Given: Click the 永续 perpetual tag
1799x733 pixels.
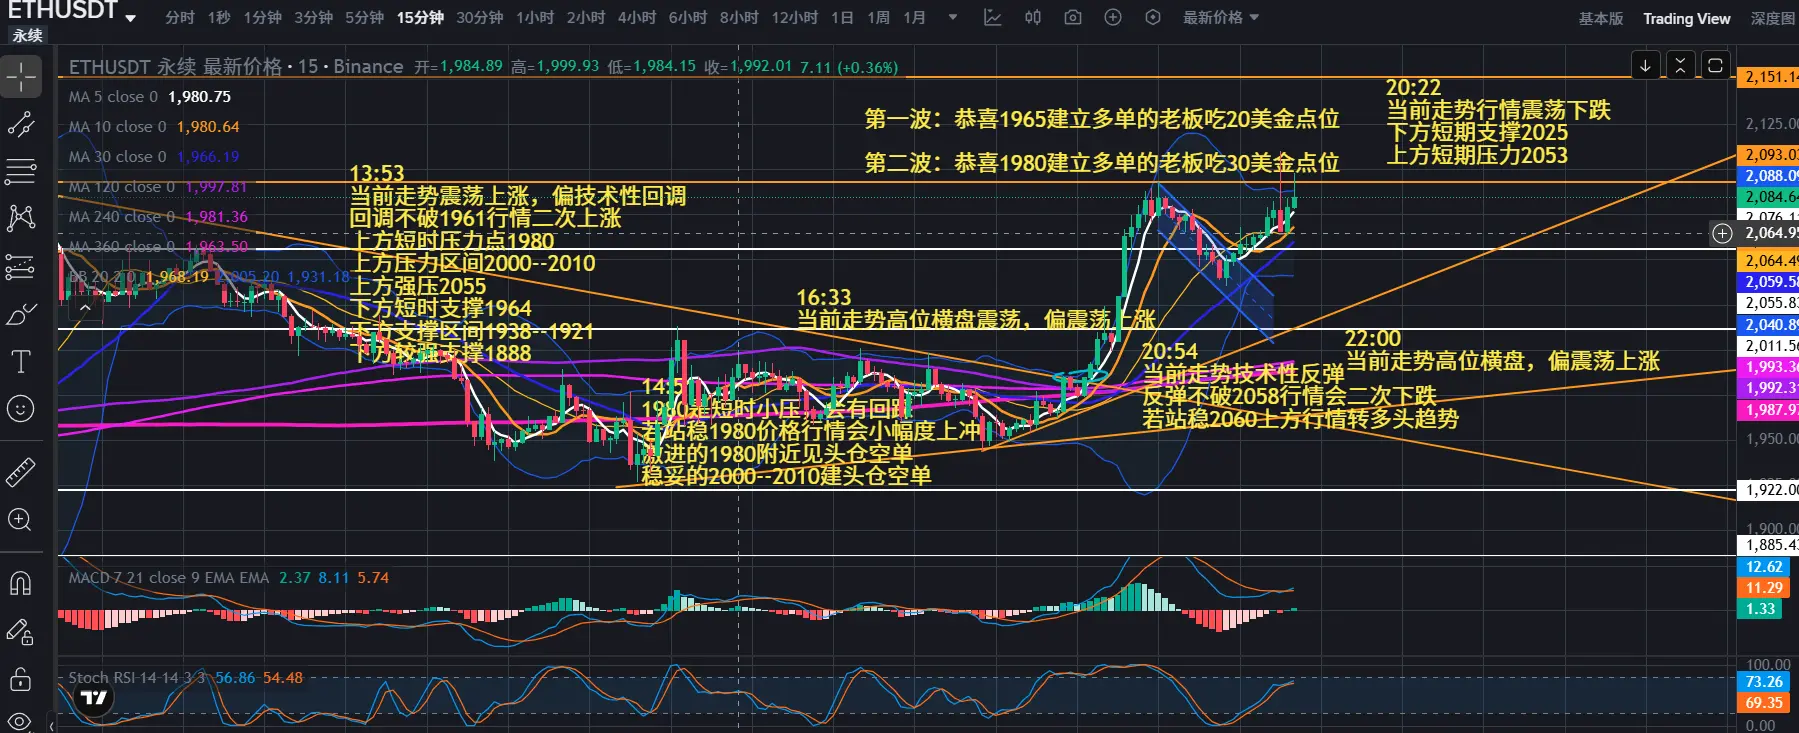Looking at the screenshot, I should (x=27, y=35).
